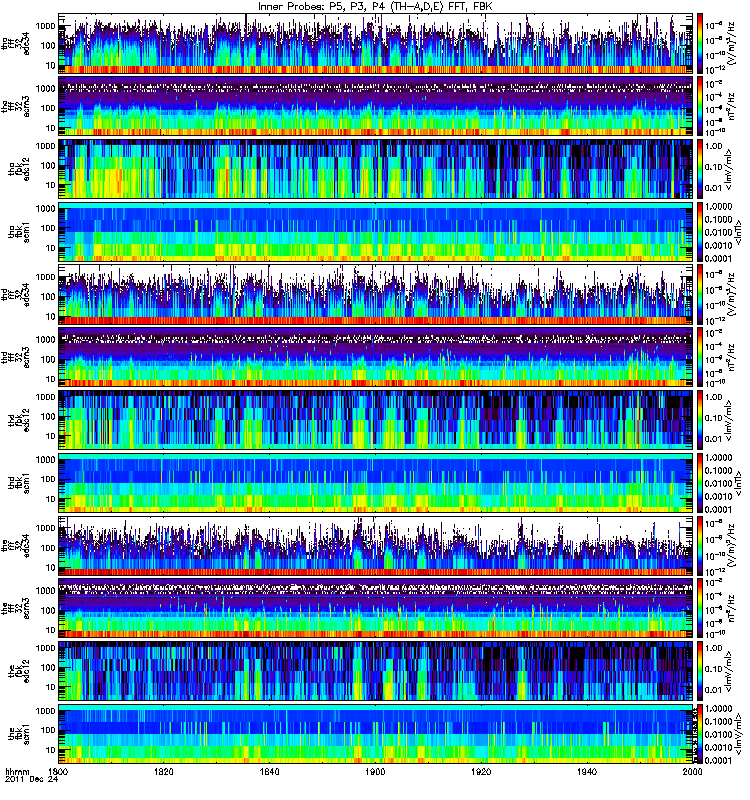Screen dimensions: 750x800
Task: Click the 'hhmm' axis unit label
Action: (18, 771)
